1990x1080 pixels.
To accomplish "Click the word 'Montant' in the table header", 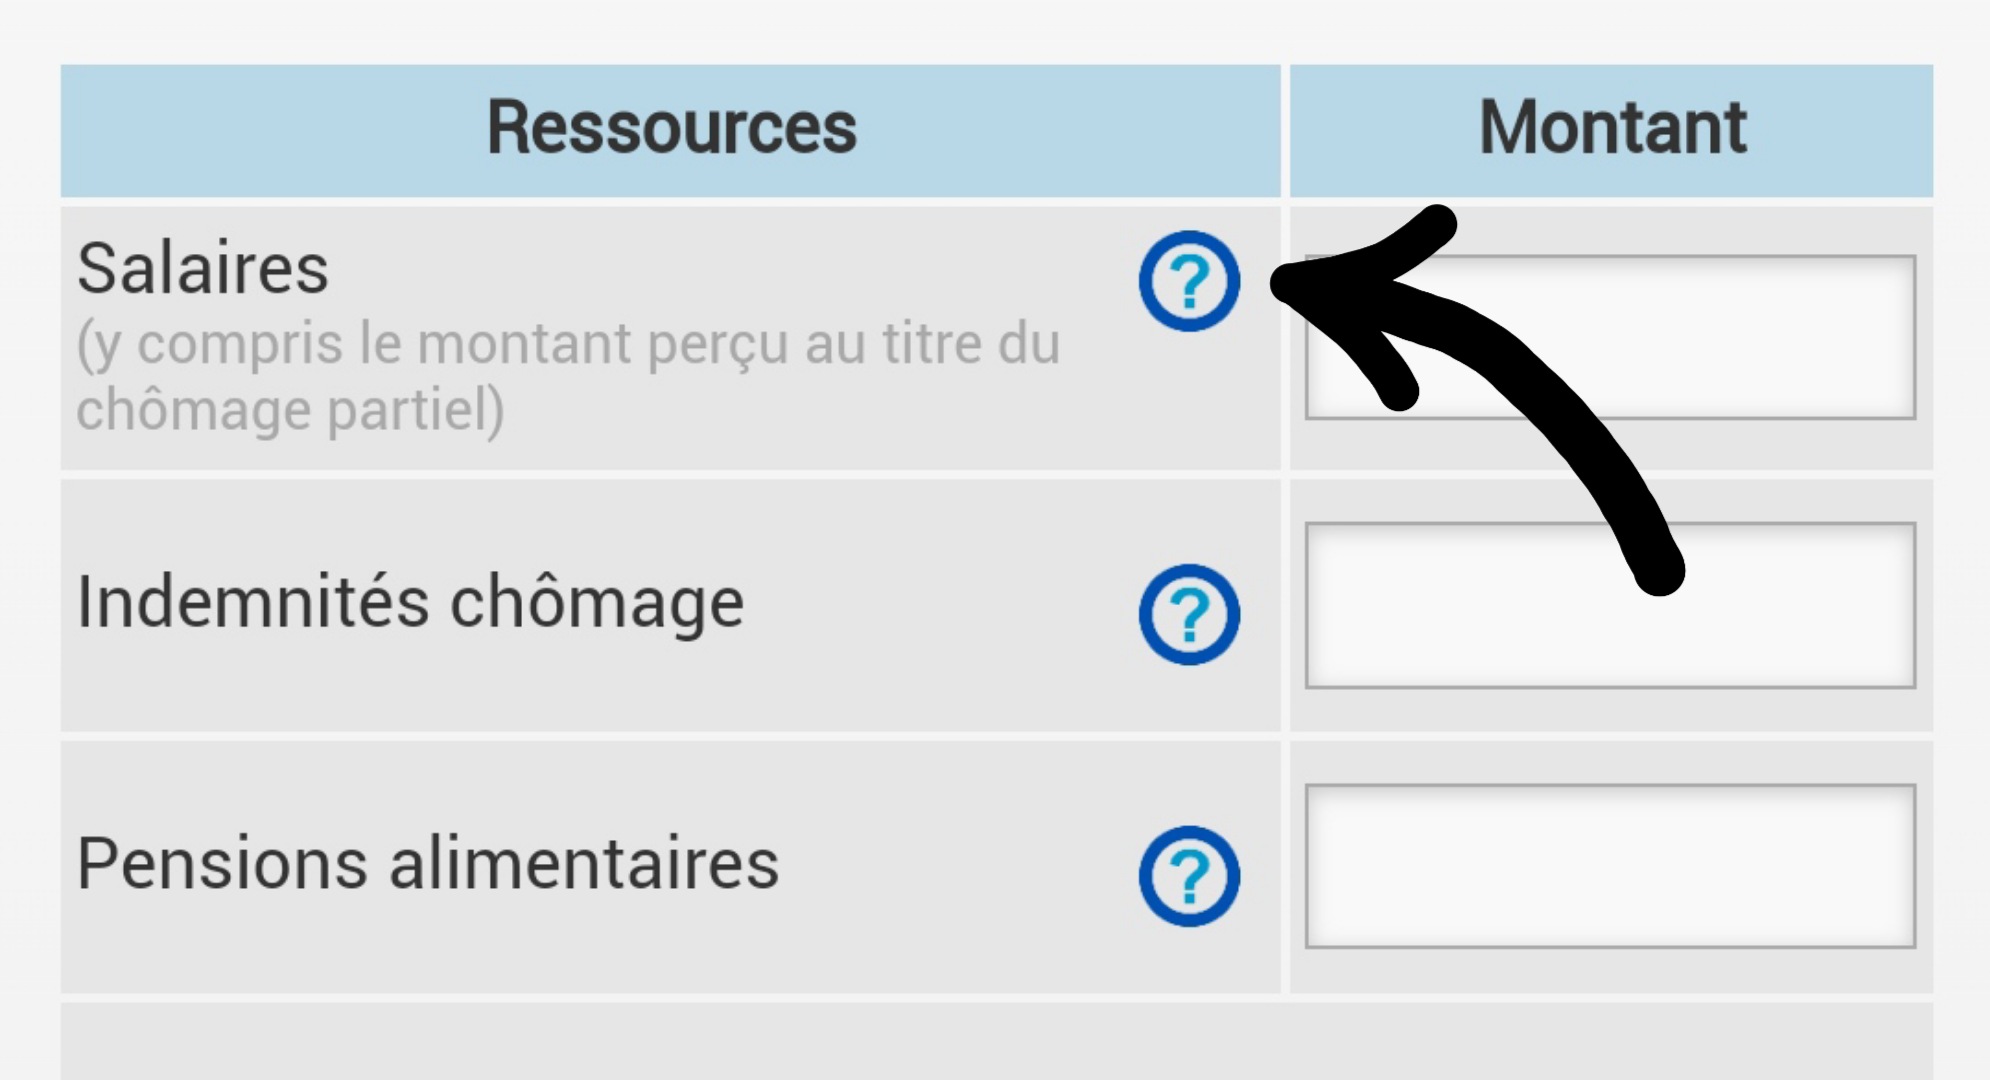I will coord(1612,128).
